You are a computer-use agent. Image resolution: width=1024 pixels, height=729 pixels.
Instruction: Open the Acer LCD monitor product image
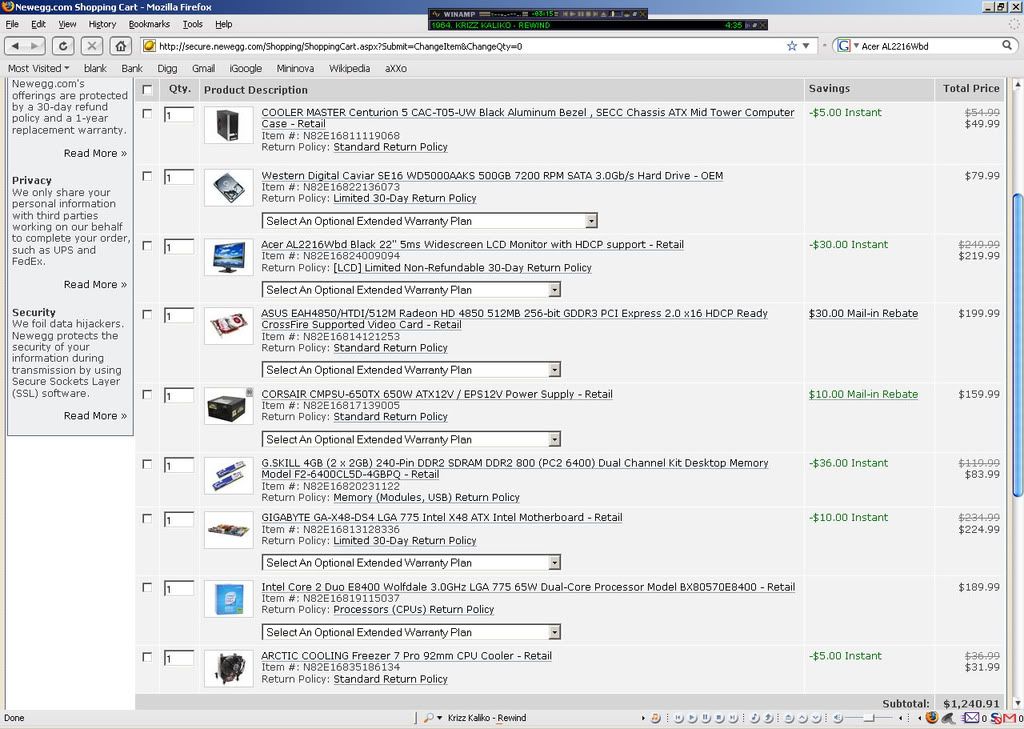pyautogui.click(x=229, y=257)
